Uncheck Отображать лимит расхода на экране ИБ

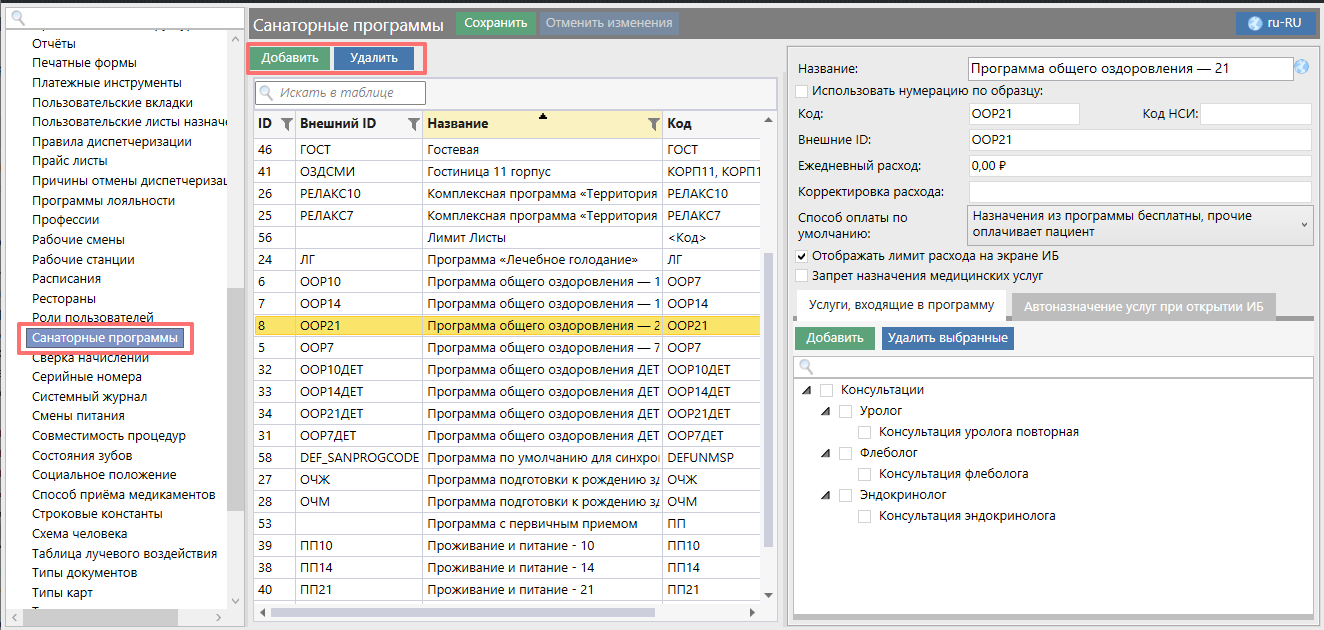[802, 256]
